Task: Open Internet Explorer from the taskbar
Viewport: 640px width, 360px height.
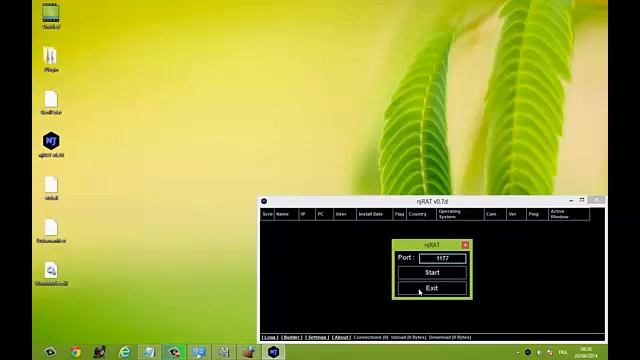Action: click(x=125, y=352)
